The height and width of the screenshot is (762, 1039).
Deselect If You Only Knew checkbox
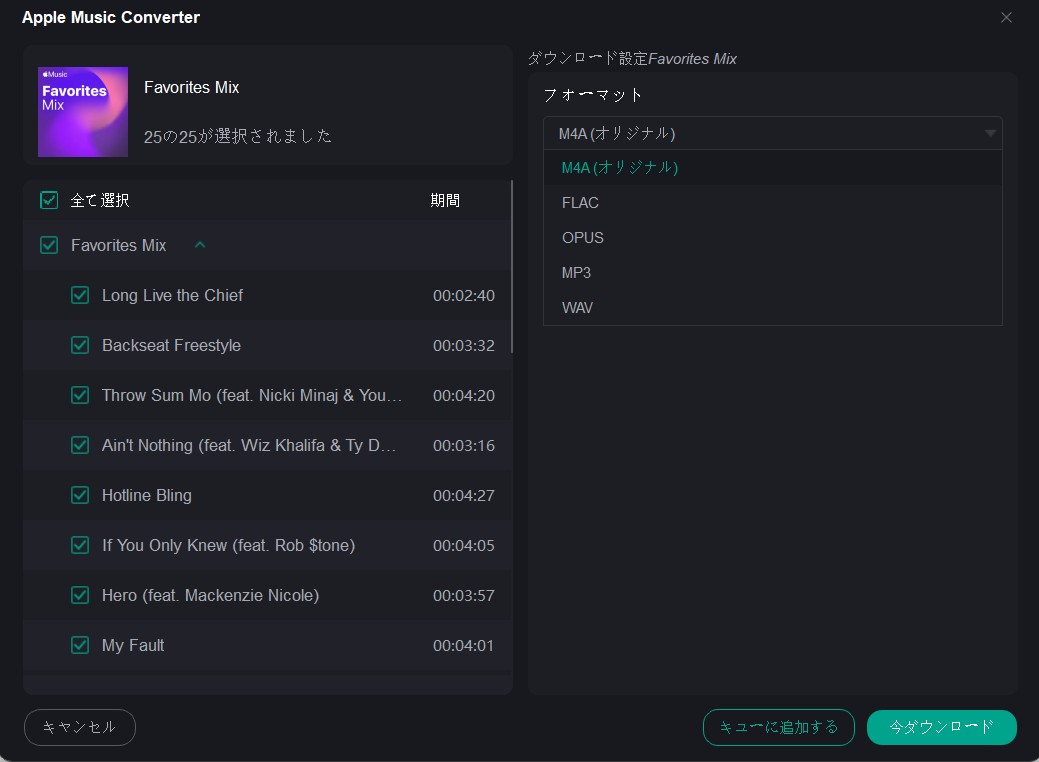point(80,545)
